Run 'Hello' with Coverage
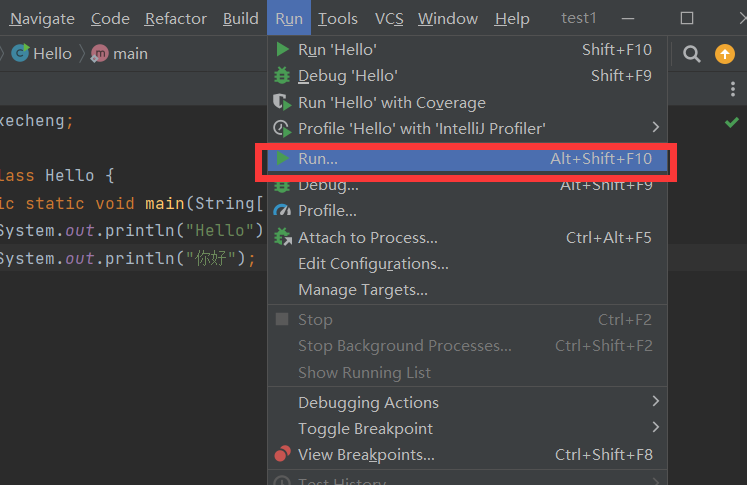 [x=391, y=102]
